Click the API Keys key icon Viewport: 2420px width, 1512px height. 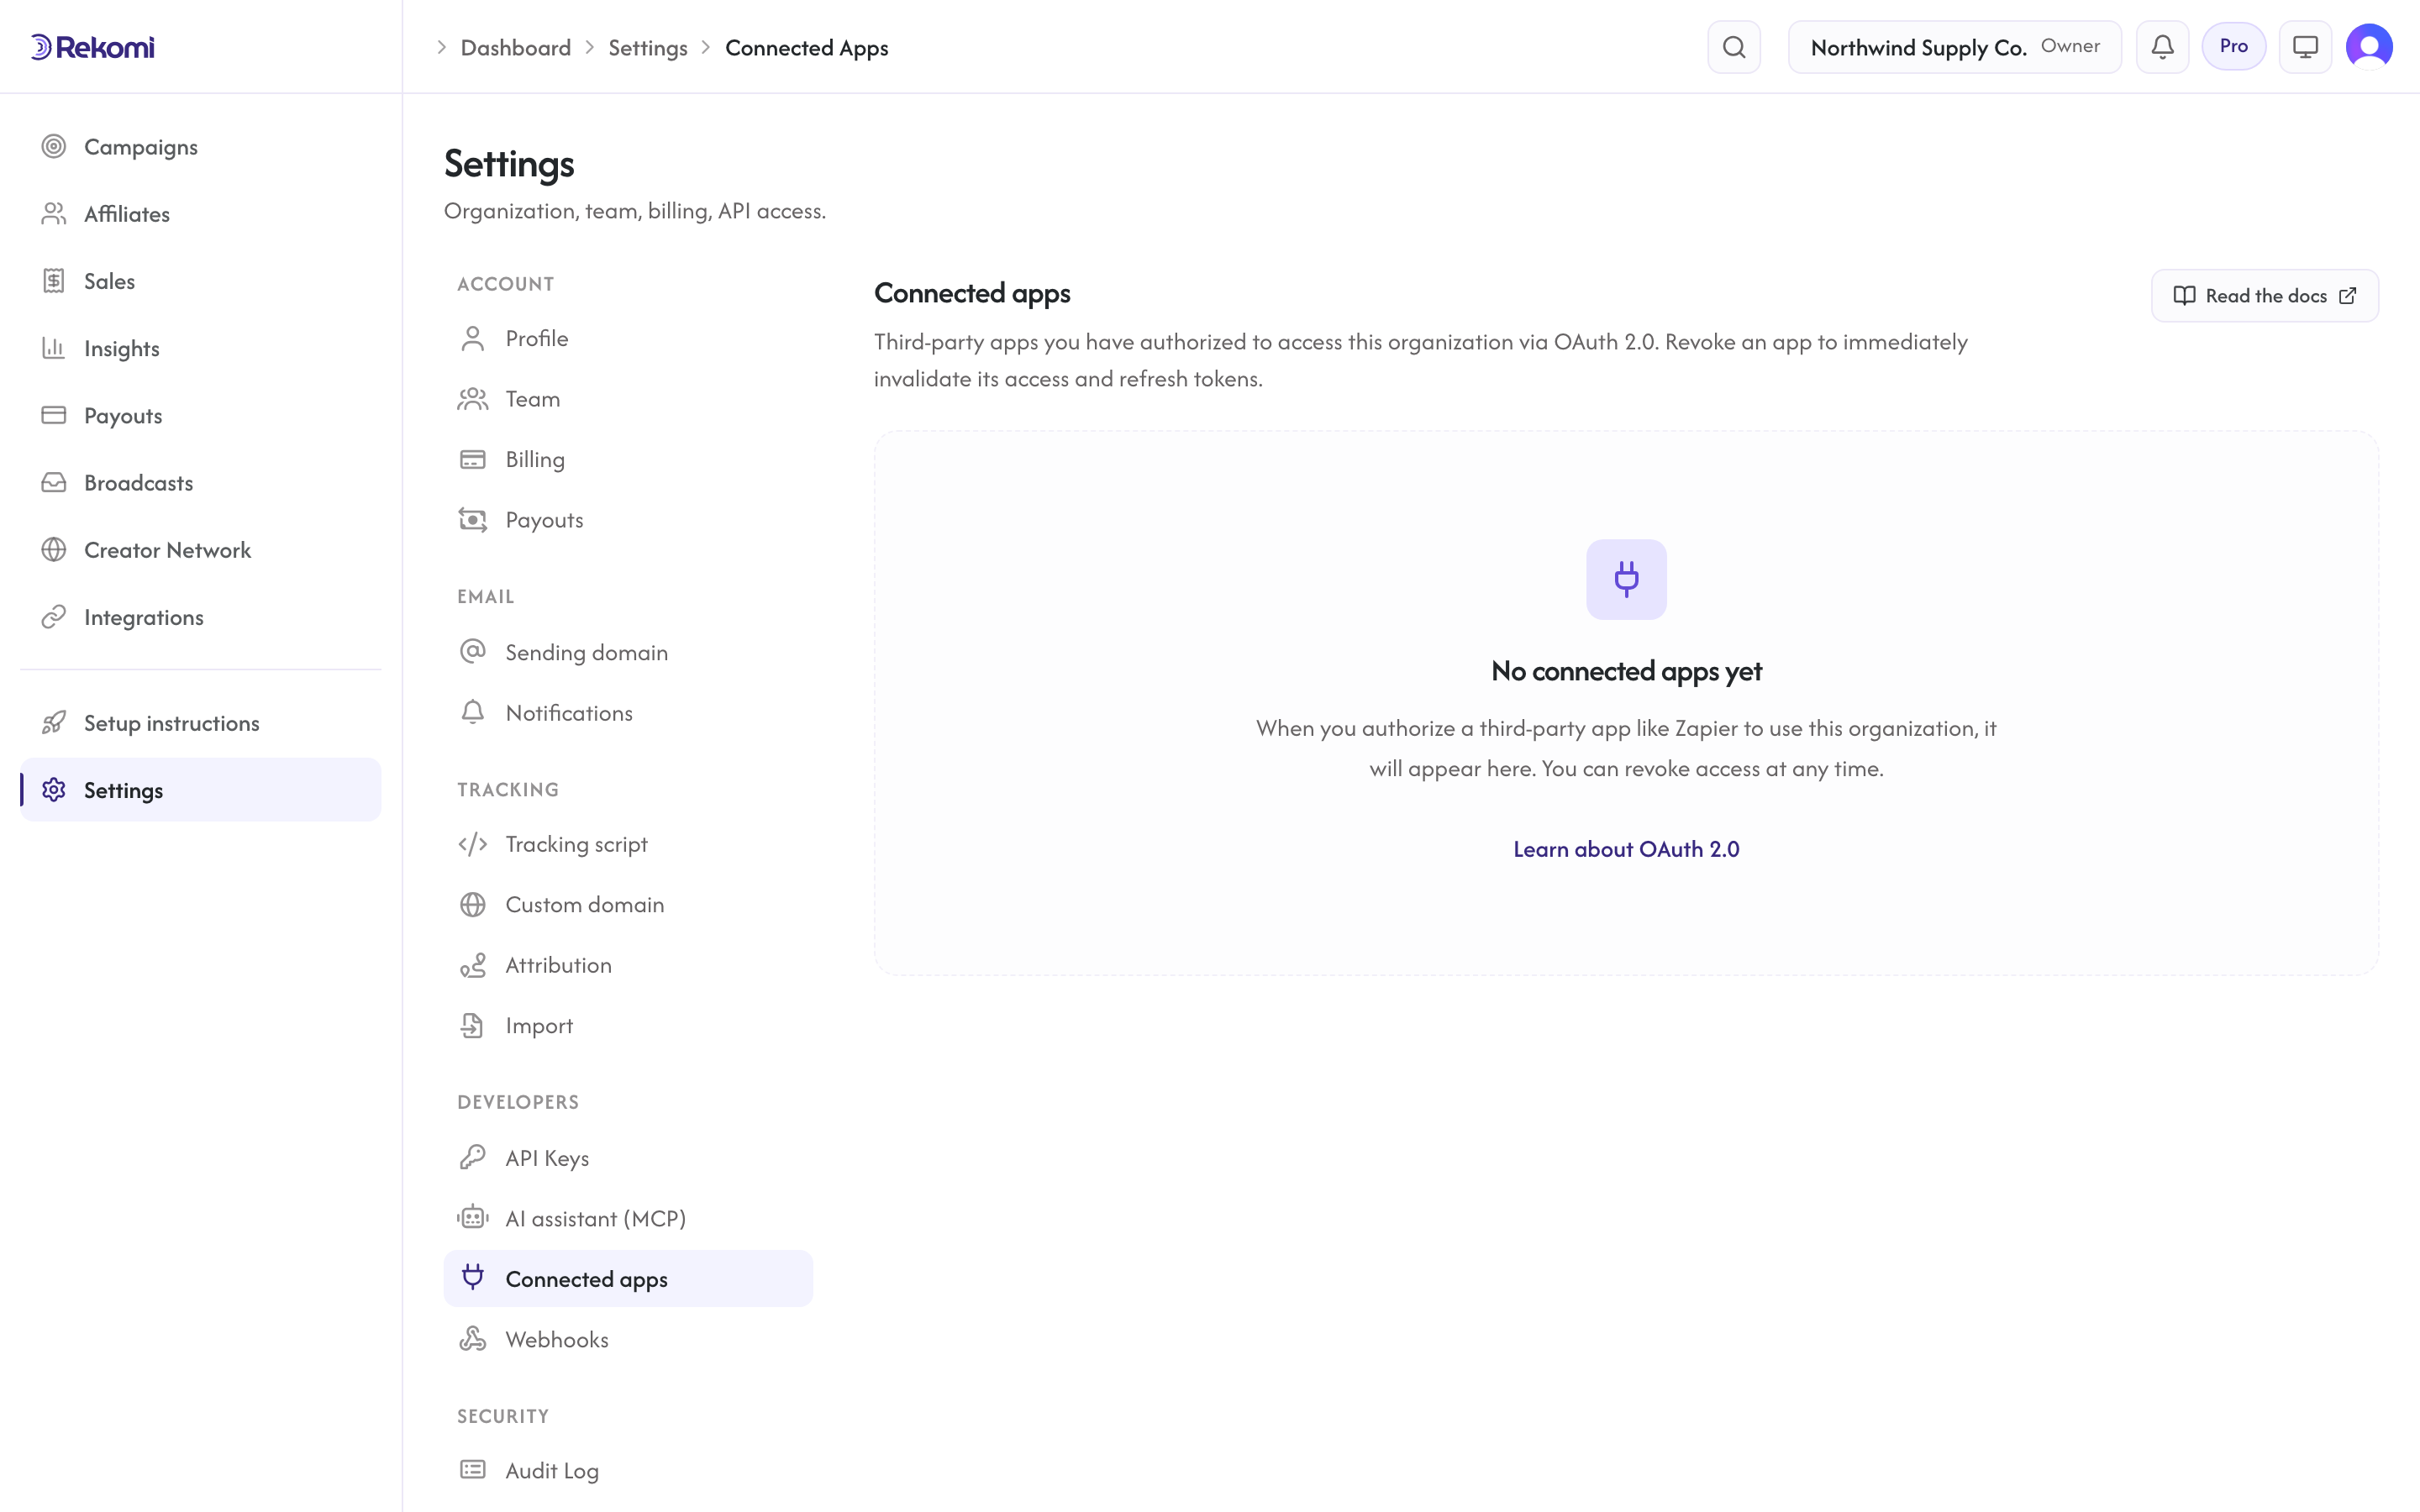[473, 1158]
